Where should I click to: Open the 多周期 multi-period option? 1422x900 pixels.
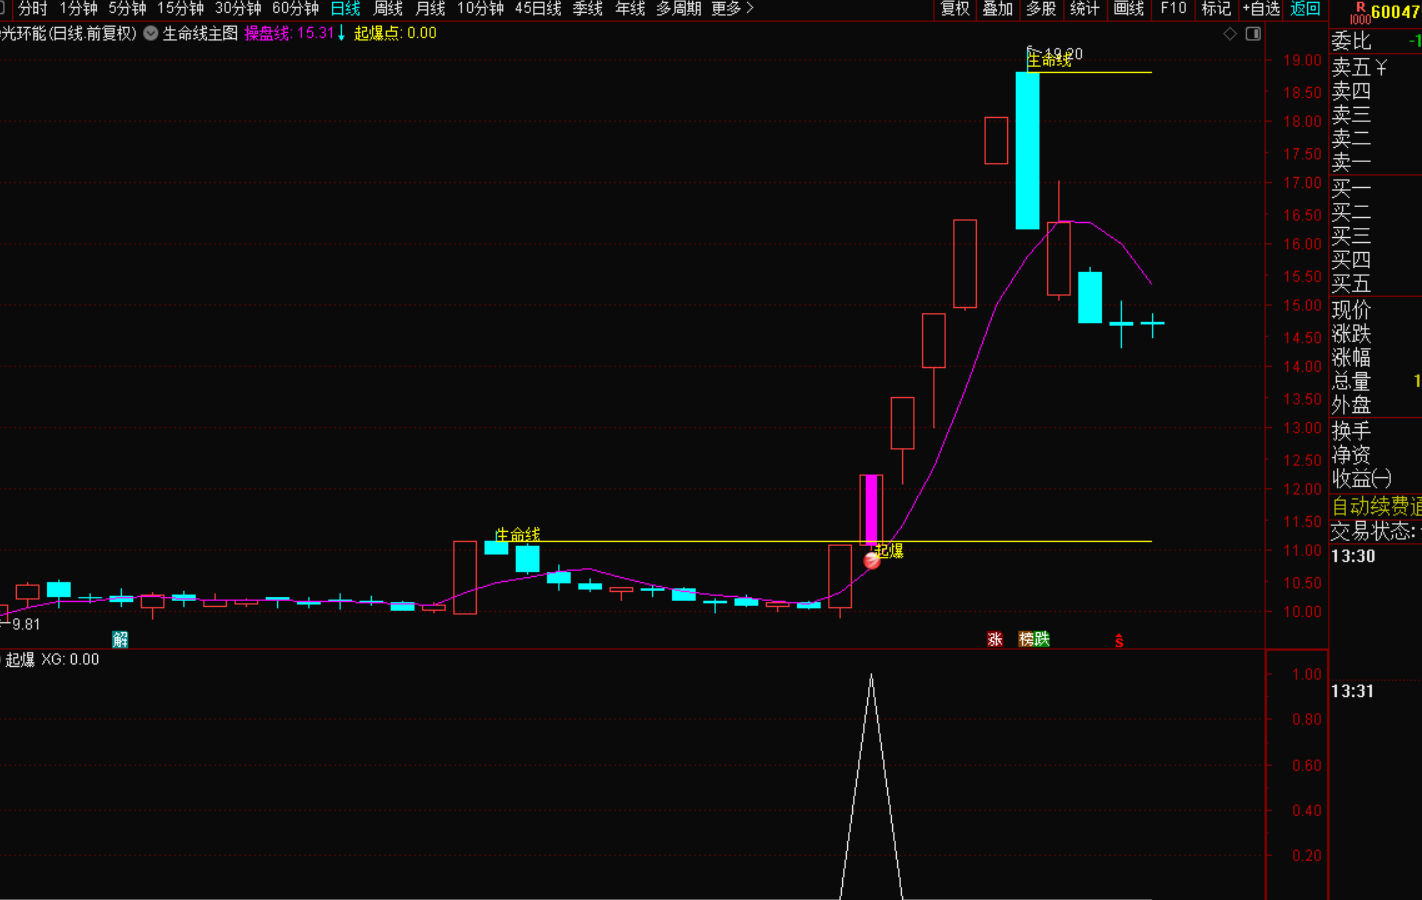(x=678, y=9)
